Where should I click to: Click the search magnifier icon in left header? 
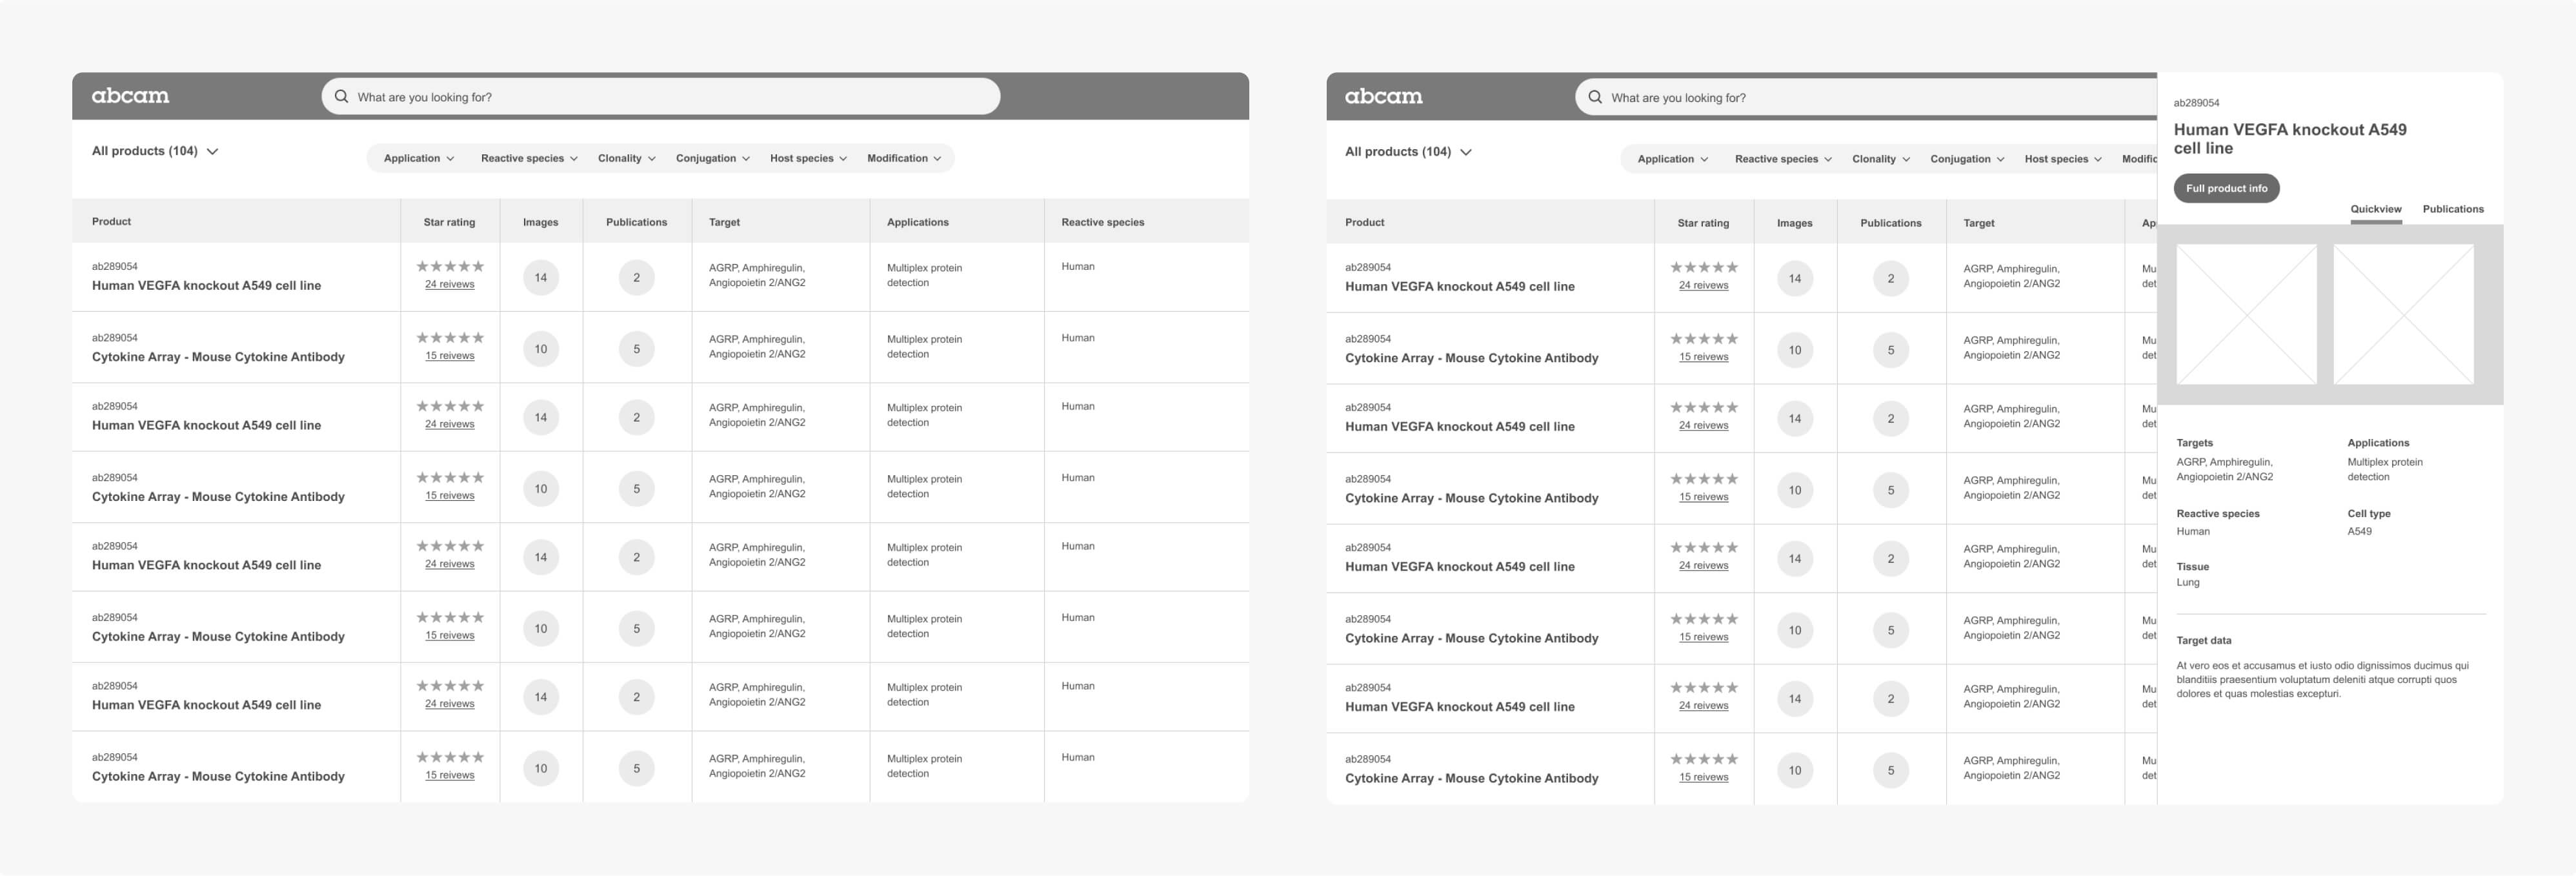tap(341, 96)
